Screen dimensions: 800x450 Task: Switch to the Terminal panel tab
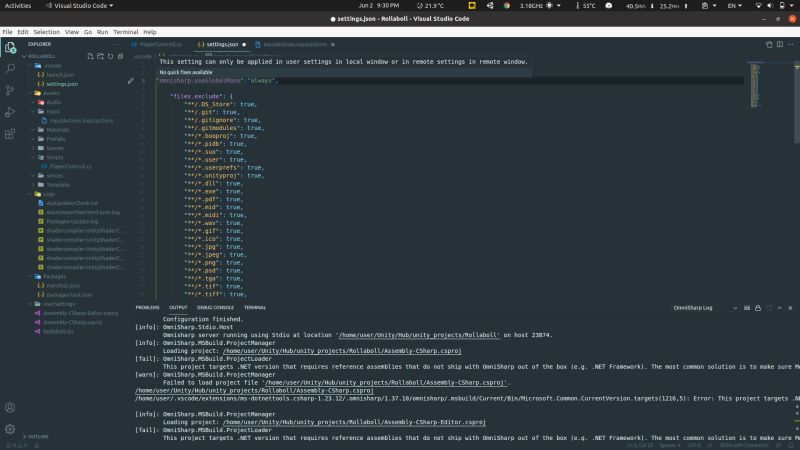tap(255, 308)
